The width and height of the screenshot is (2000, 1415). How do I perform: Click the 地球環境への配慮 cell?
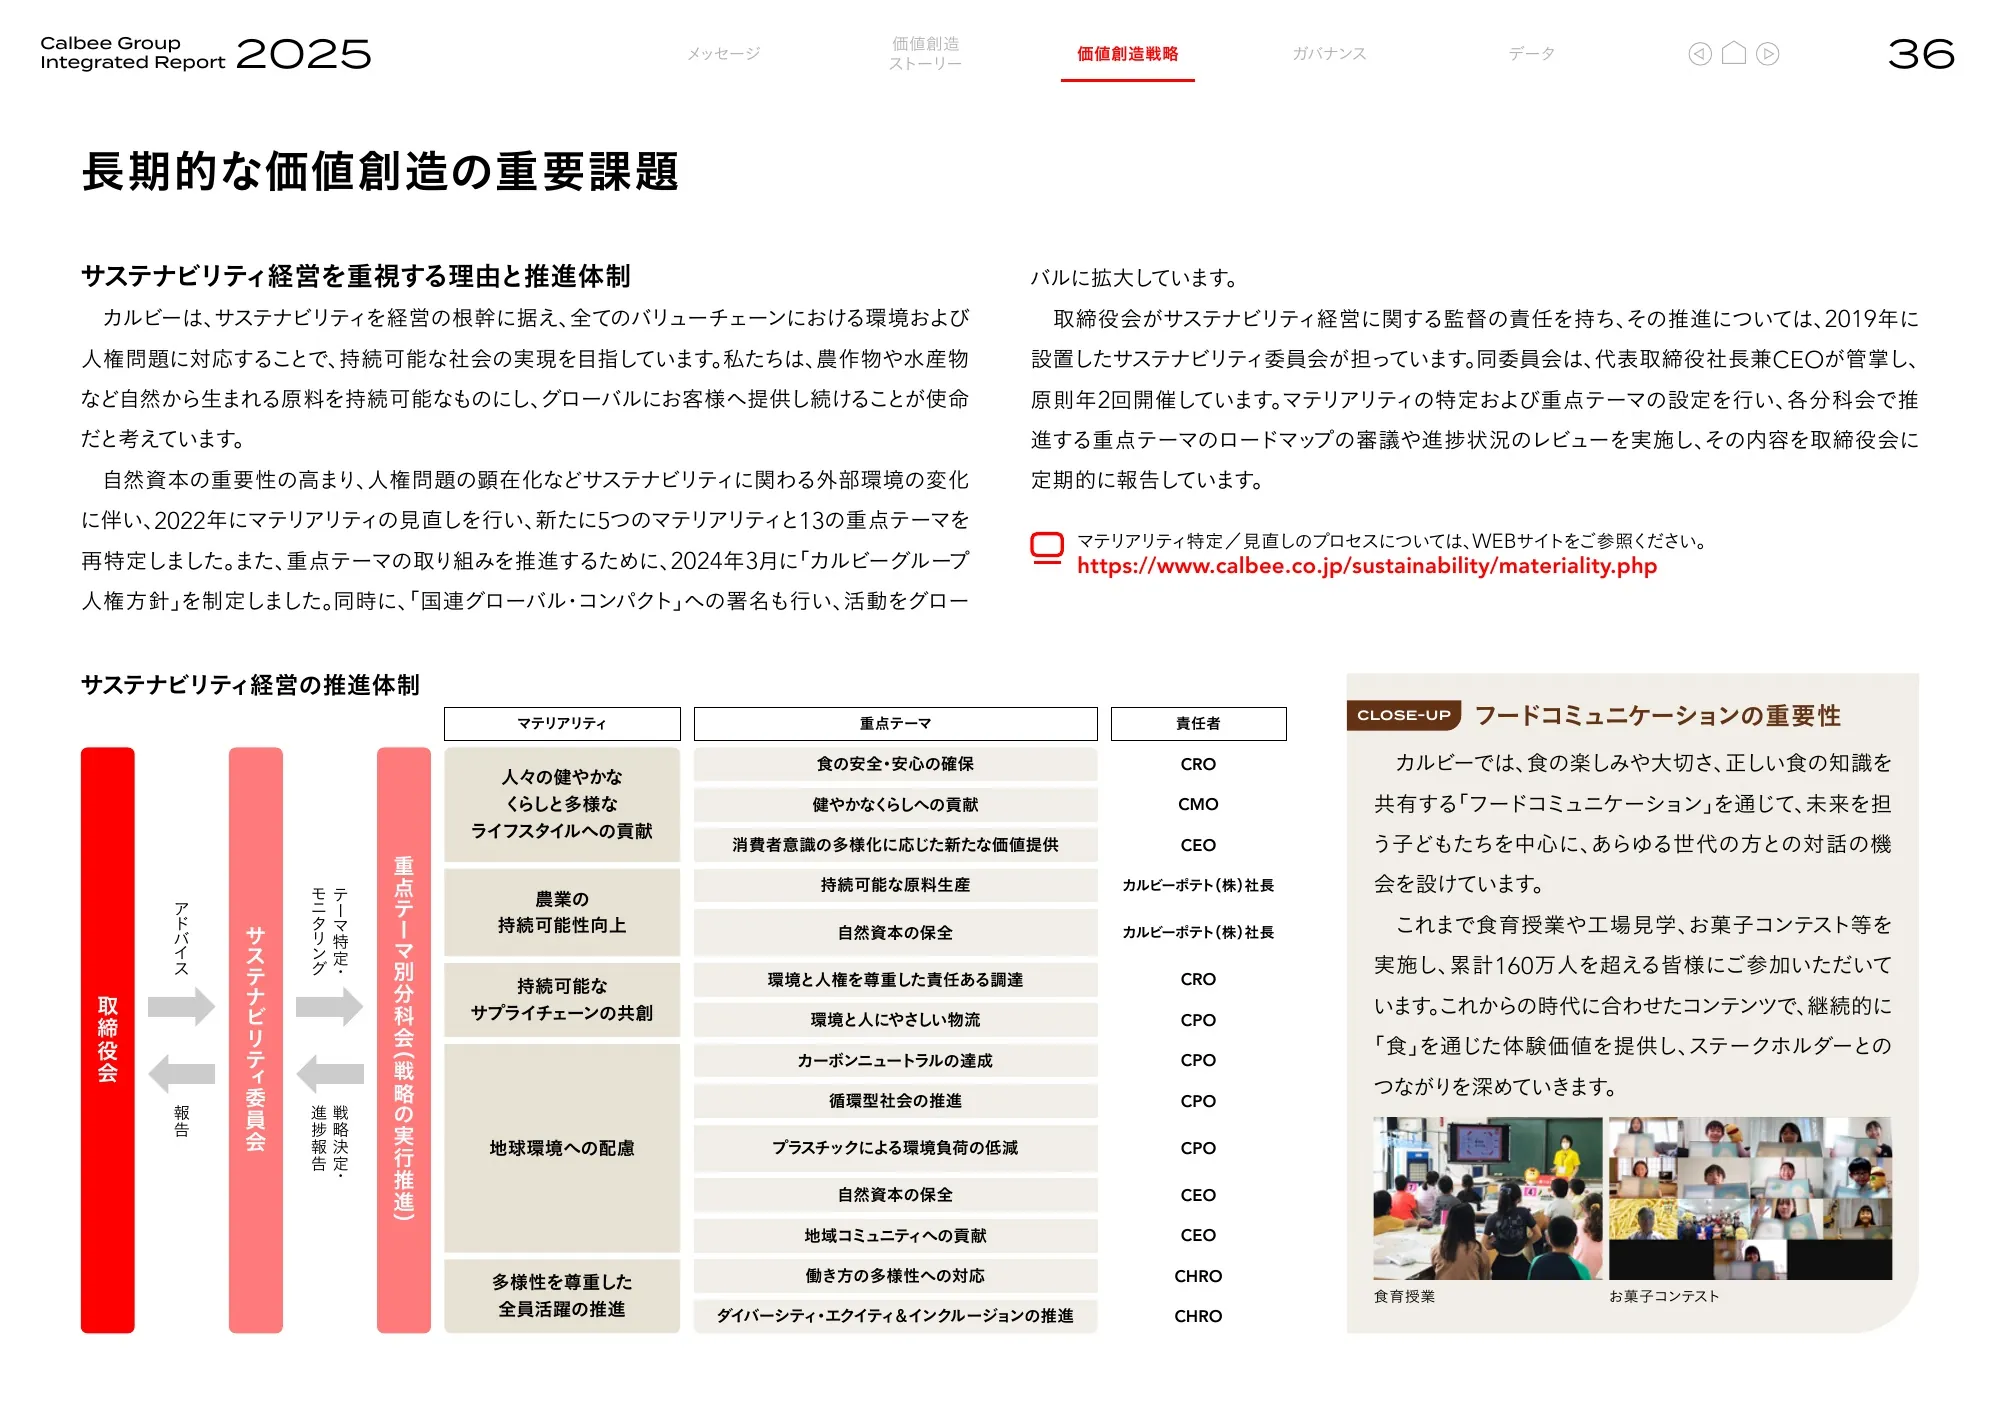click(x=562, y=1148)
